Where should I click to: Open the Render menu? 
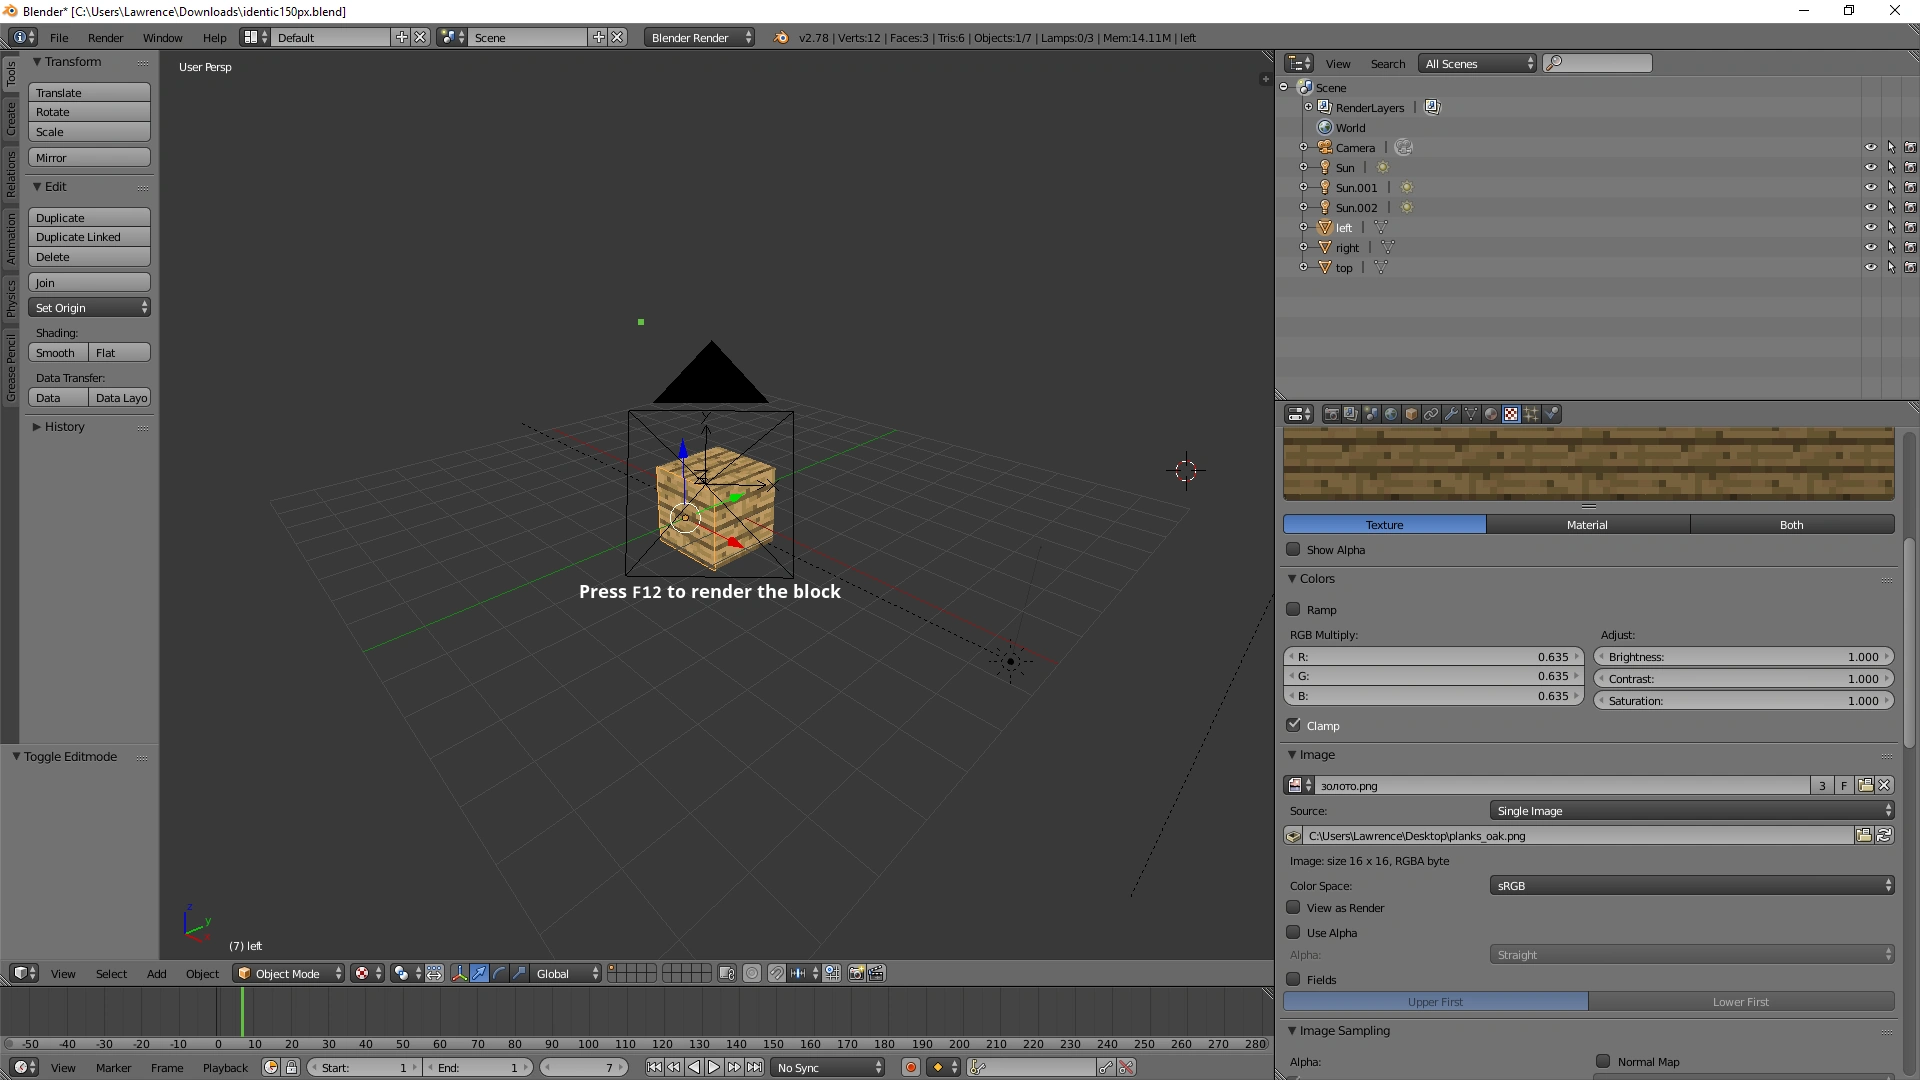(105, 38)
